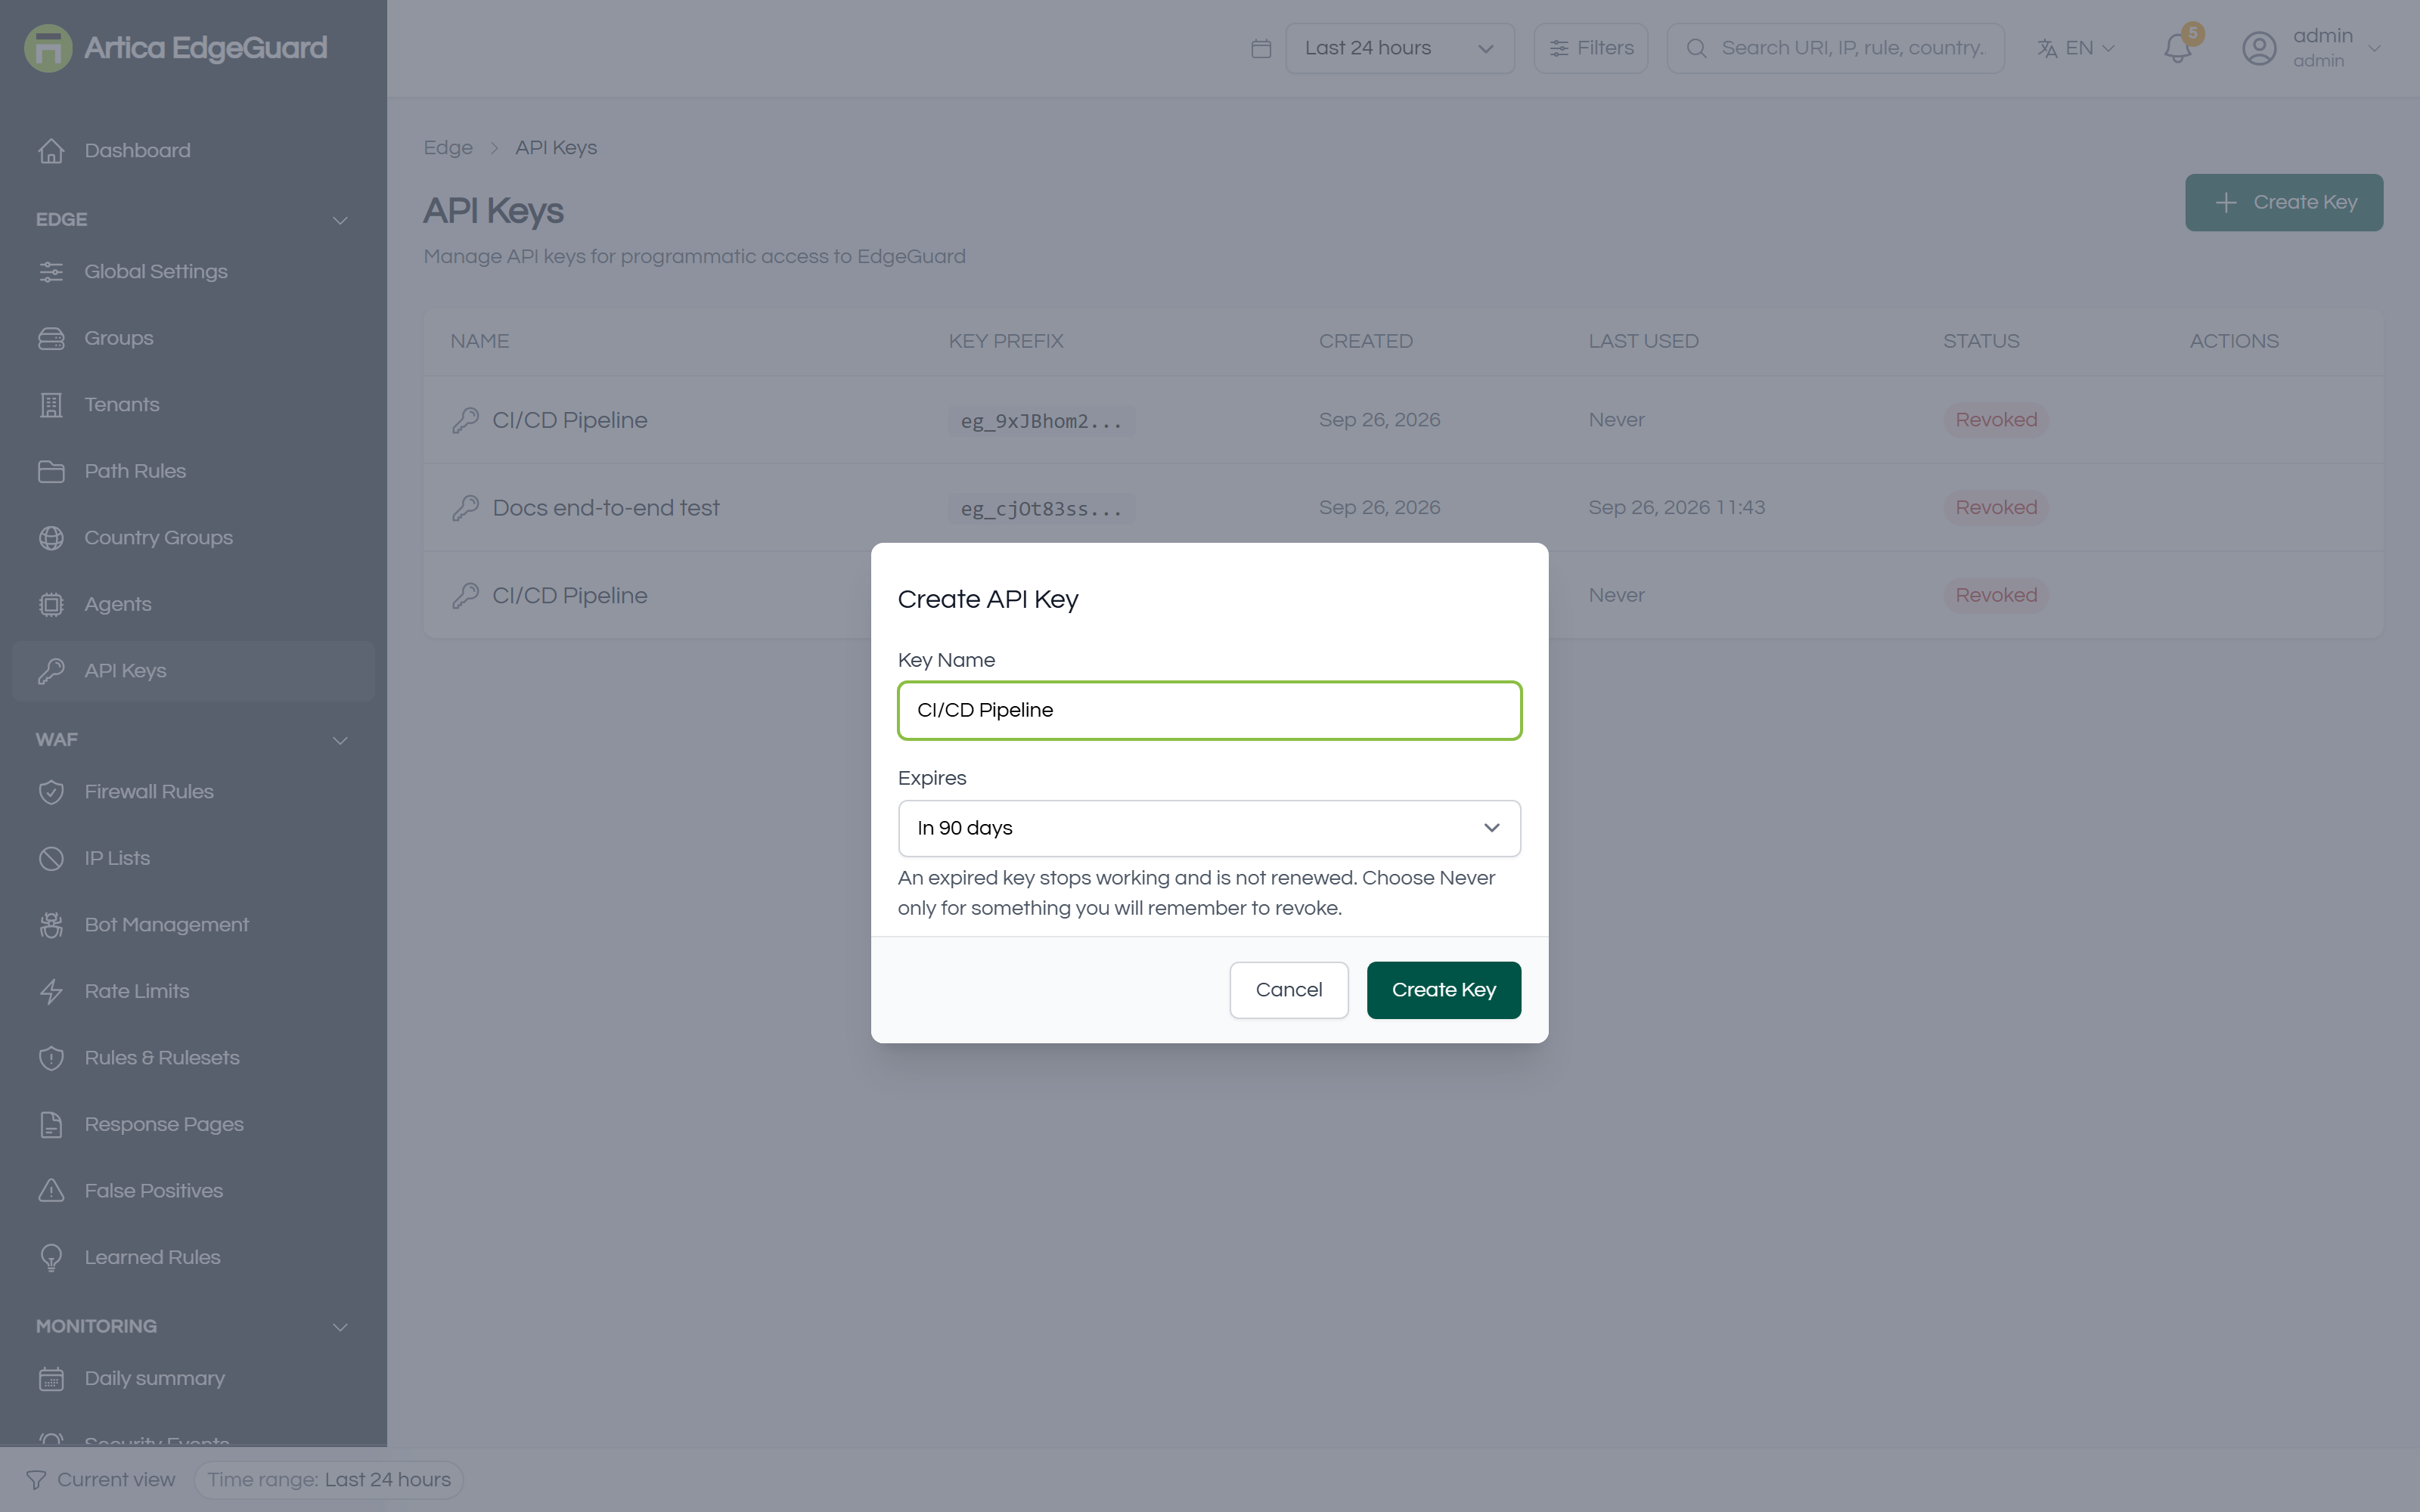Go to API Keys in sidebar
This screenshot has height=1512, width=2420.
193,671
